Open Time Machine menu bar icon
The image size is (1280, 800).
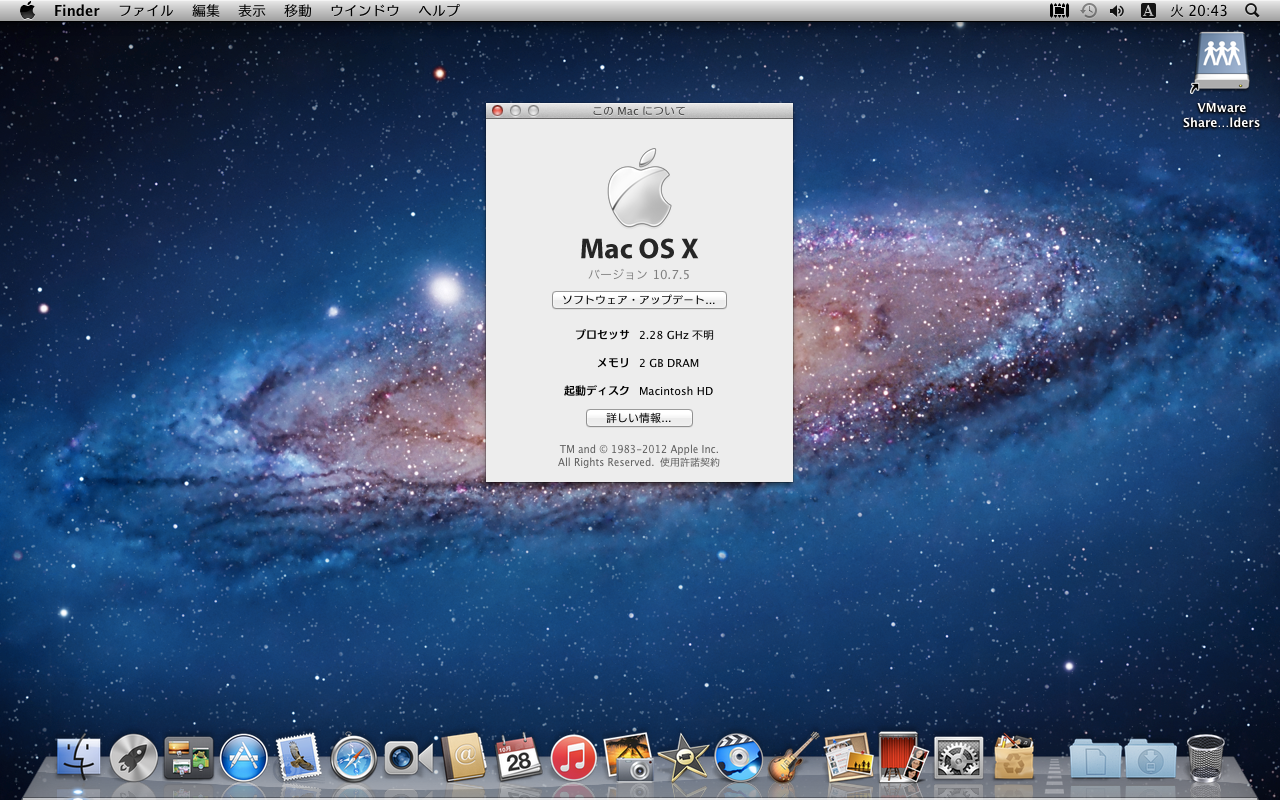point(1088,11)
